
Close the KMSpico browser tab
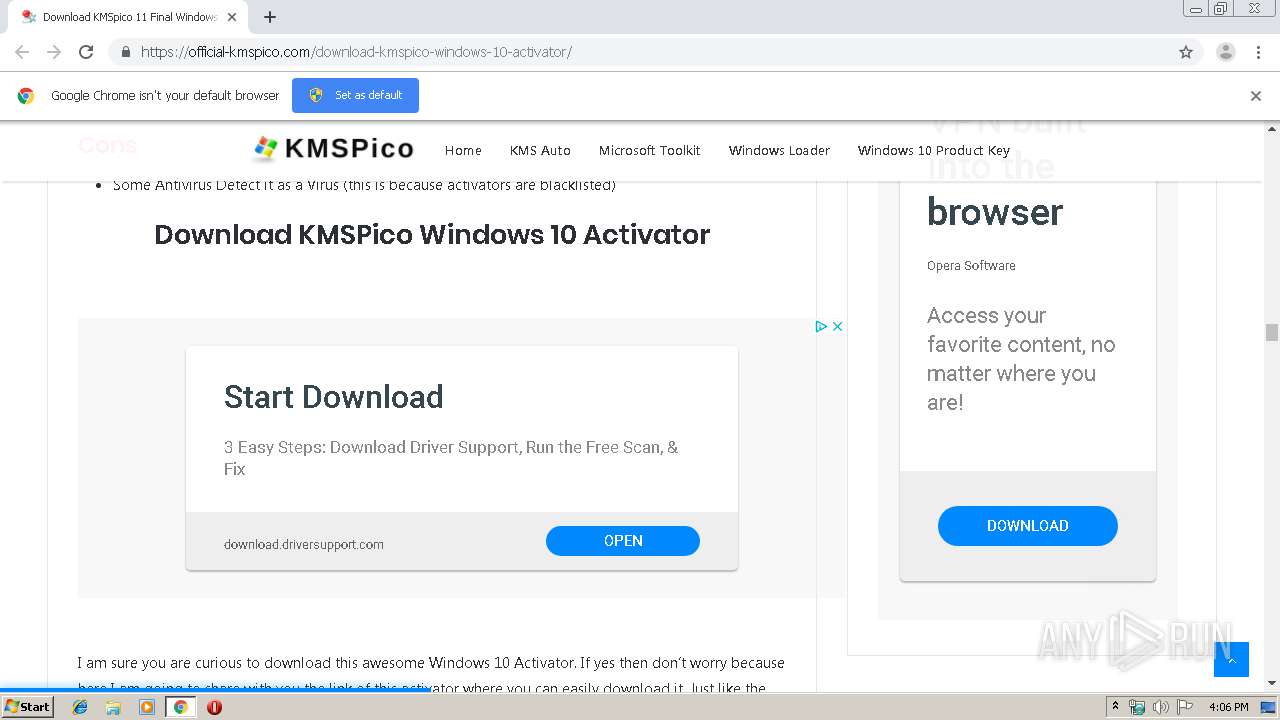(232, 17)
